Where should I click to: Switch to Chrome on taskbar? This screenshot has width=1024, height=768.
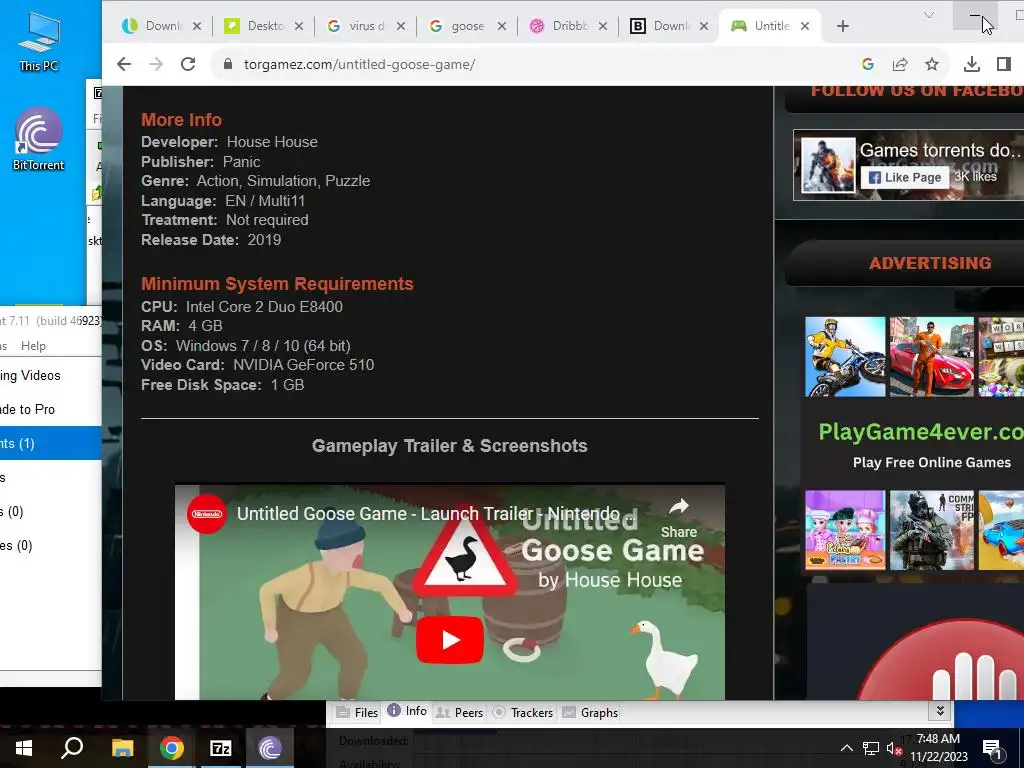pos(172,748)
